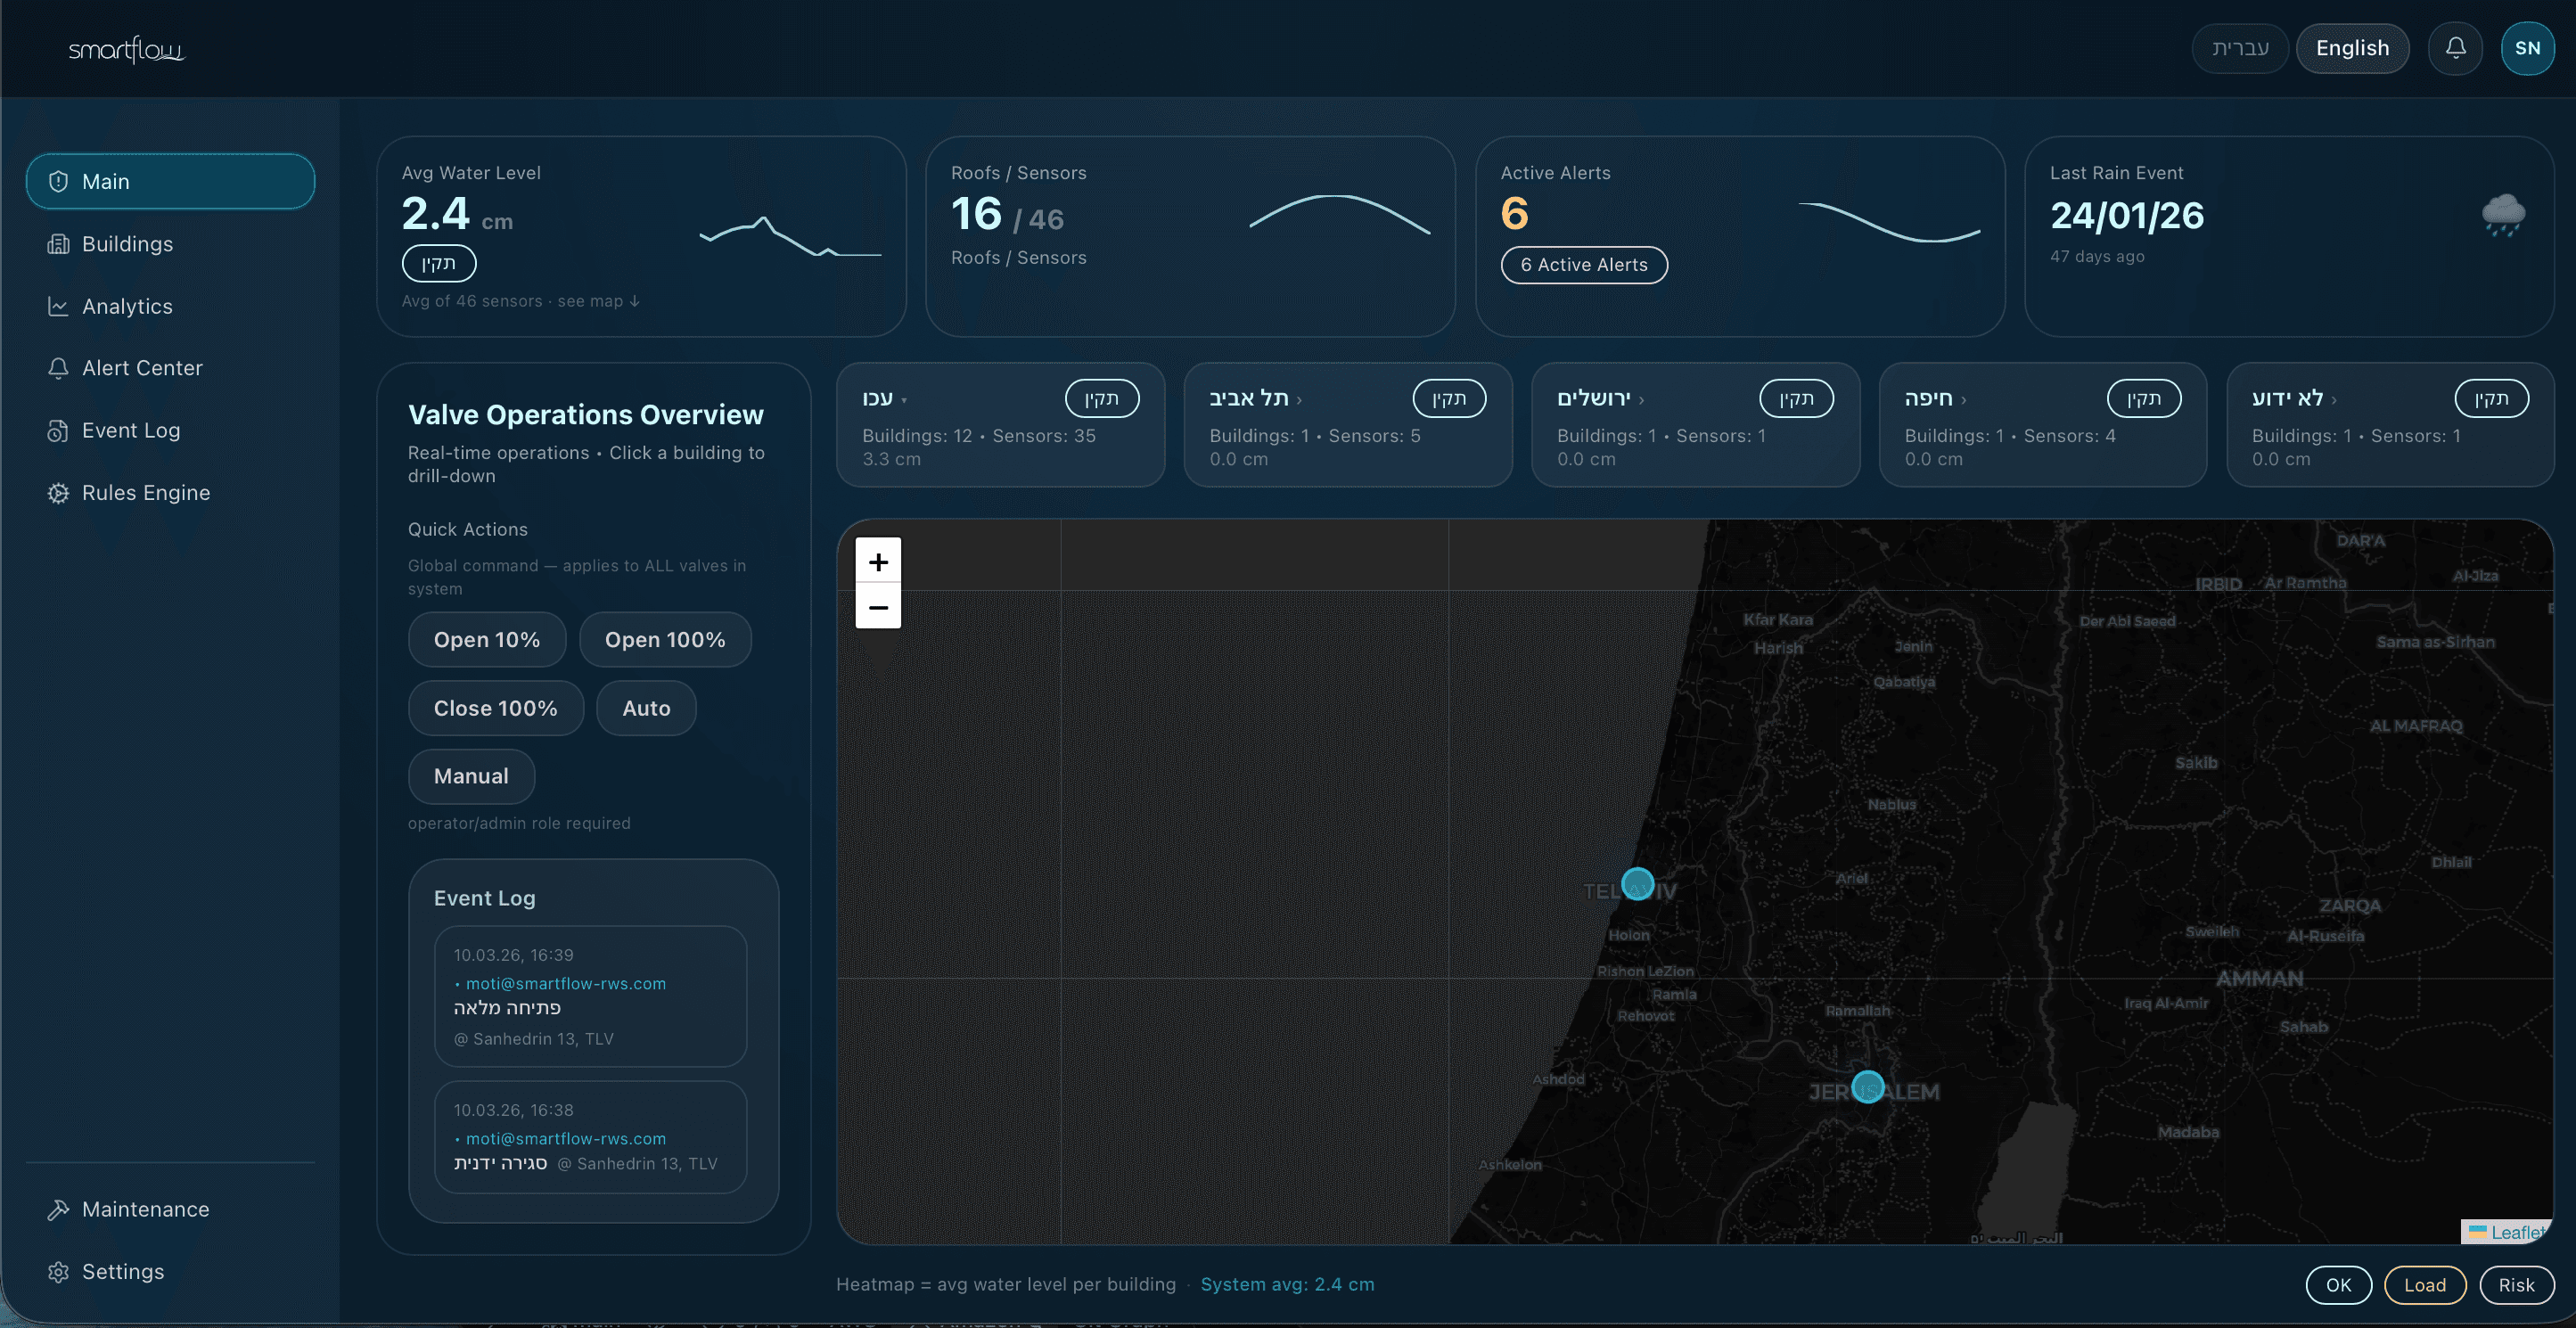This screenshot has height=1328, width=2576.
Task: Open the Analytics section
Action: tap(127, 306)
